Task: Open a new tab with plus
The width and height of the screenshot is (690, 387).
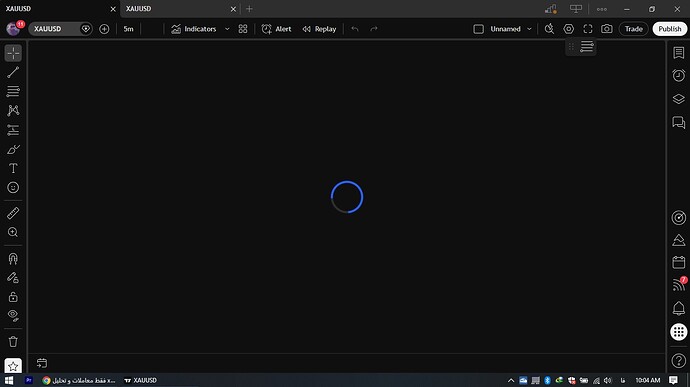Action: [x=250, y=9]
